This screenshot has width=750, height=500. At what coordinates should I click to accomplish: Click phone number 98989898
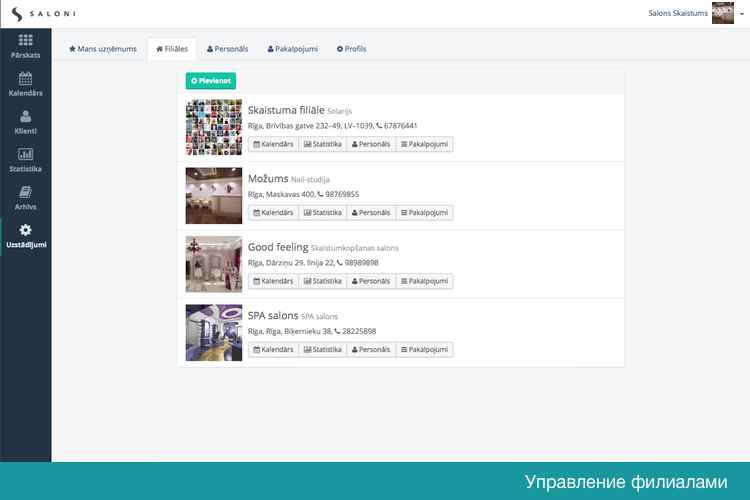(x=361, y=263)
